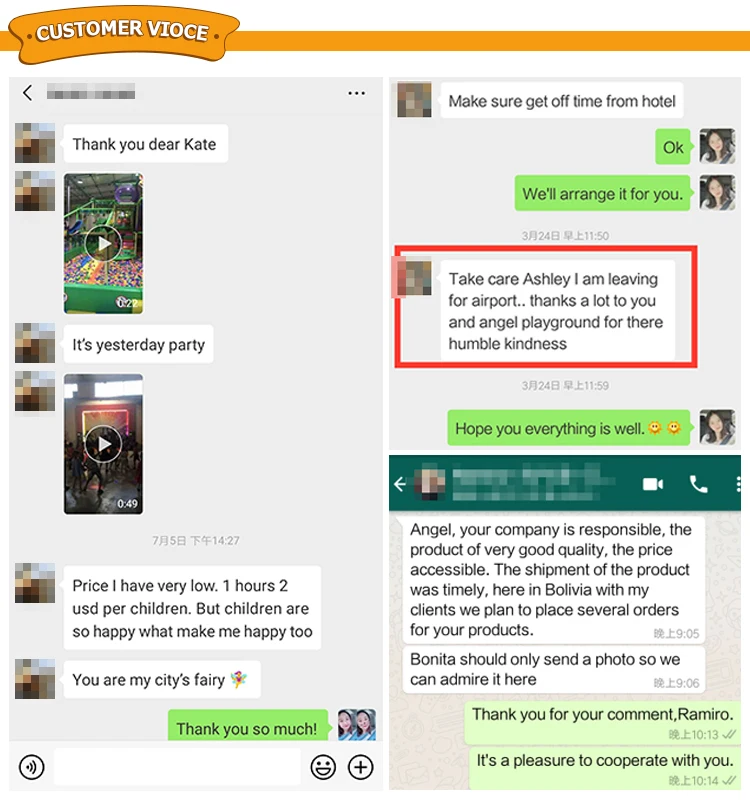Select the 'Thank you dear Kate' message

click(x=145, y=144)
